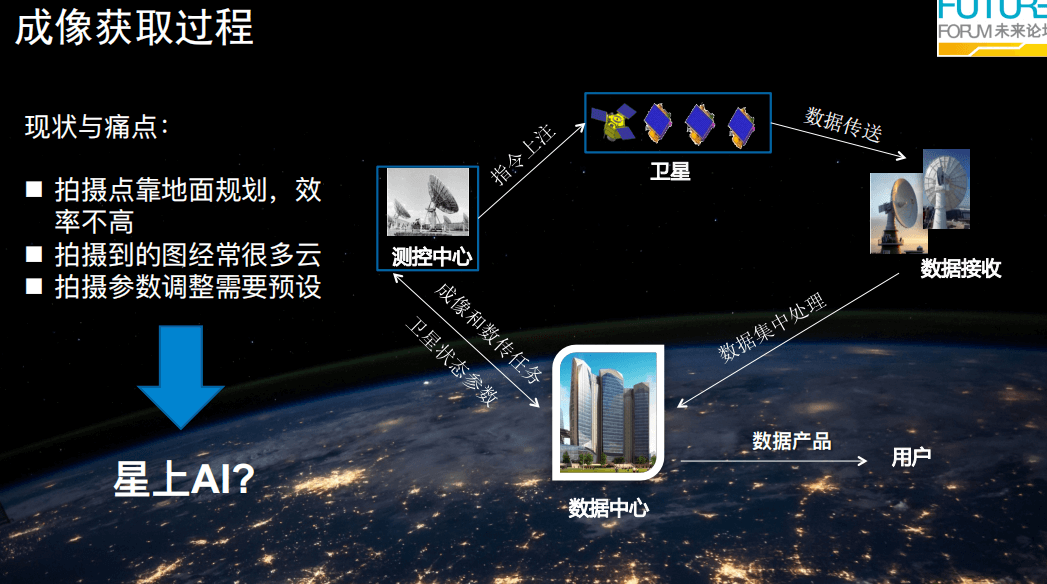Click the 测控中心 radio dish photo
Screen dimensions: 1047x584
coord(428,202)
